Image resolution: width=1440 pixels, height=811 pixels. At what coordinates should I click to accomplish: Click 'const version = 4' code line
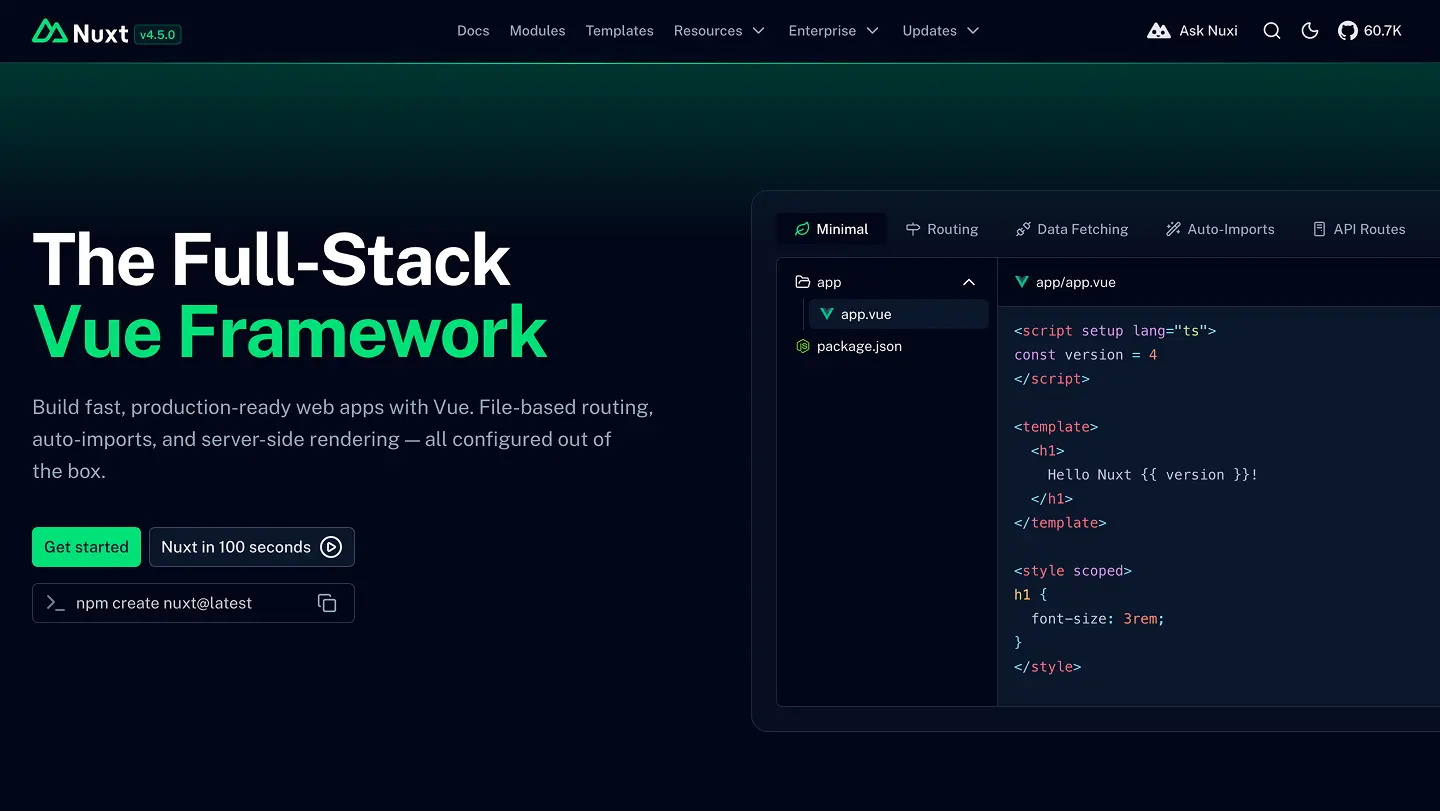pos(1085,355)
